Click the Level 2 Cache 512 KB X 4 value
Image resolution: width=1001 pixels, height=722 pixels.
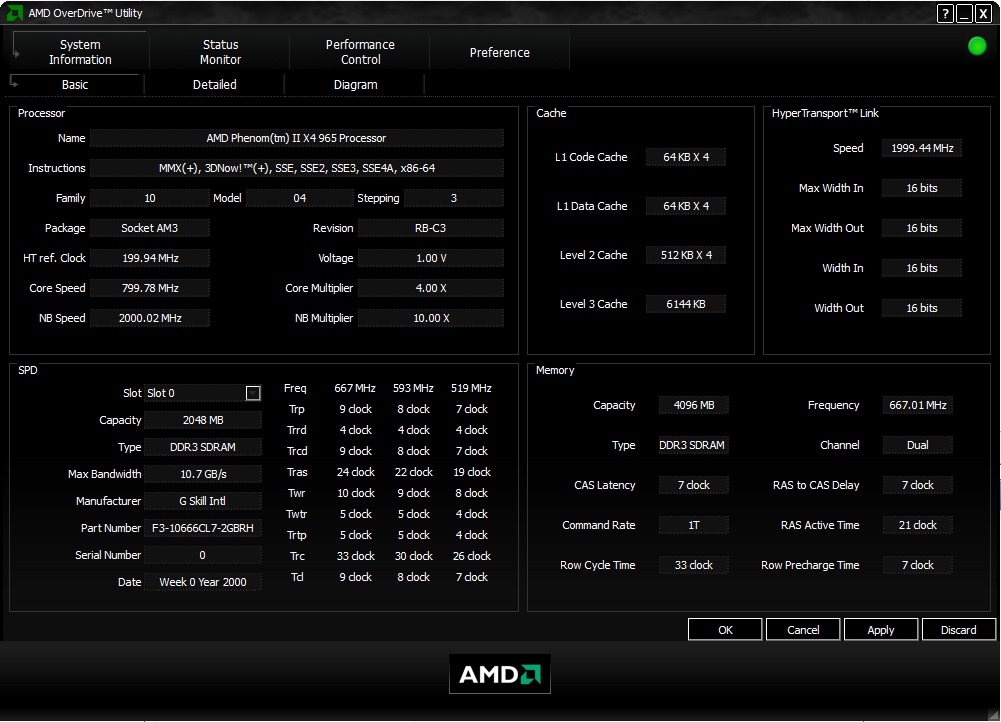click(686, 255)
